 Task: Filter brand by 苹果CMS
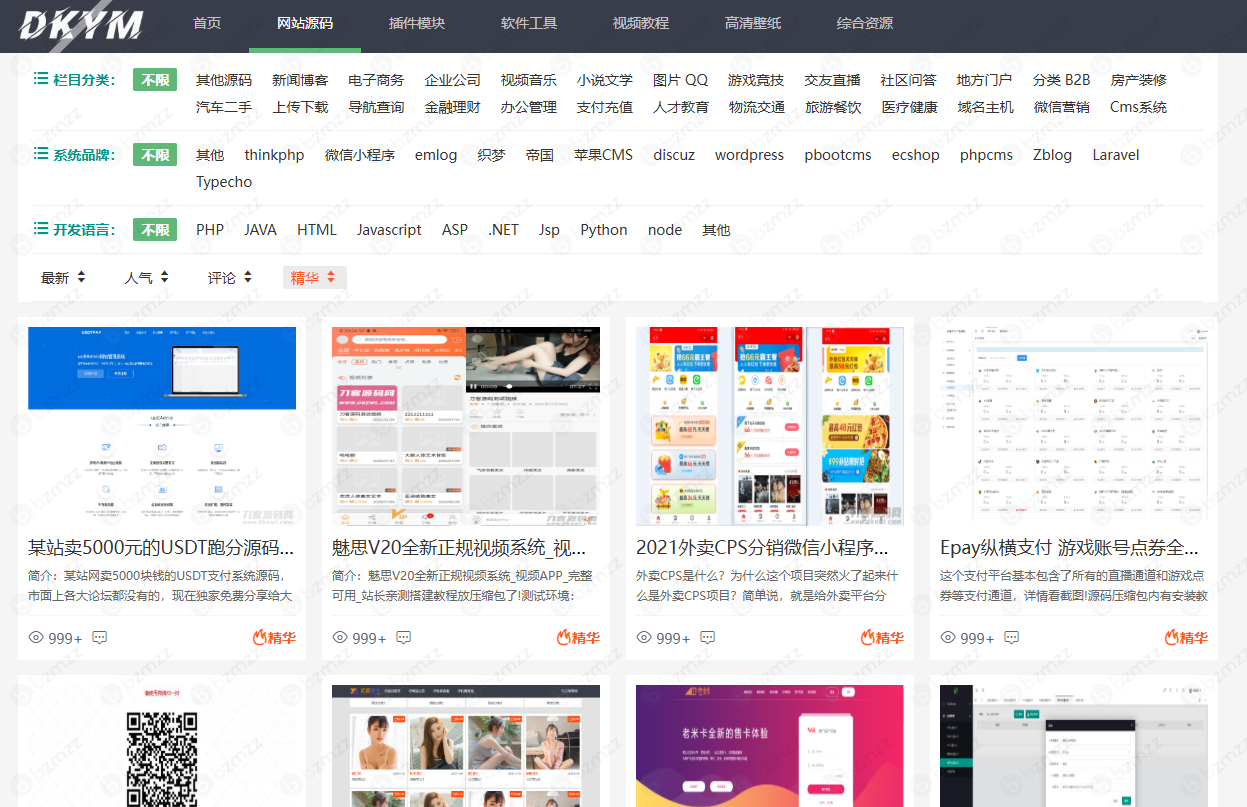point(603,155)
